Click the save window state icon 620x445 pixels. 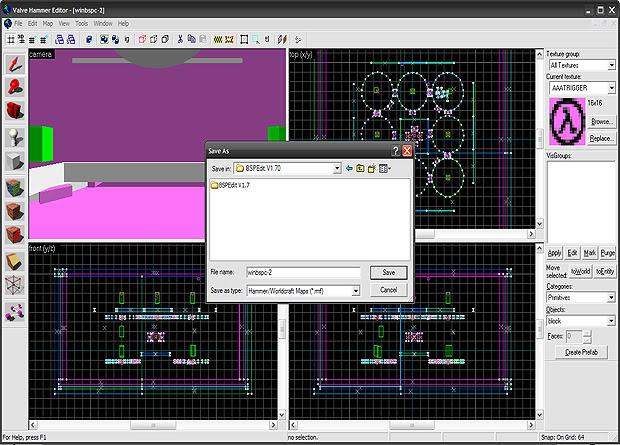point(71,39)
